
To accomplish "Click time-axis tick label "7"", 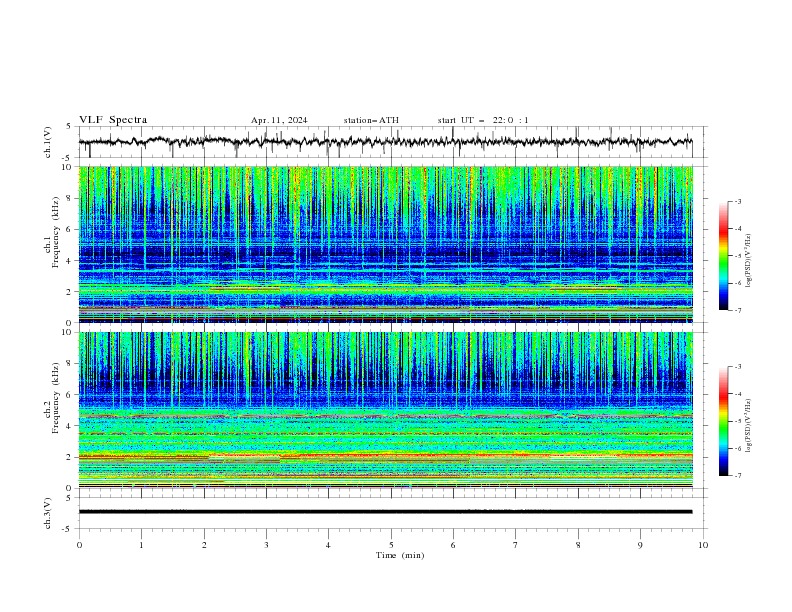I will (516, 545).
